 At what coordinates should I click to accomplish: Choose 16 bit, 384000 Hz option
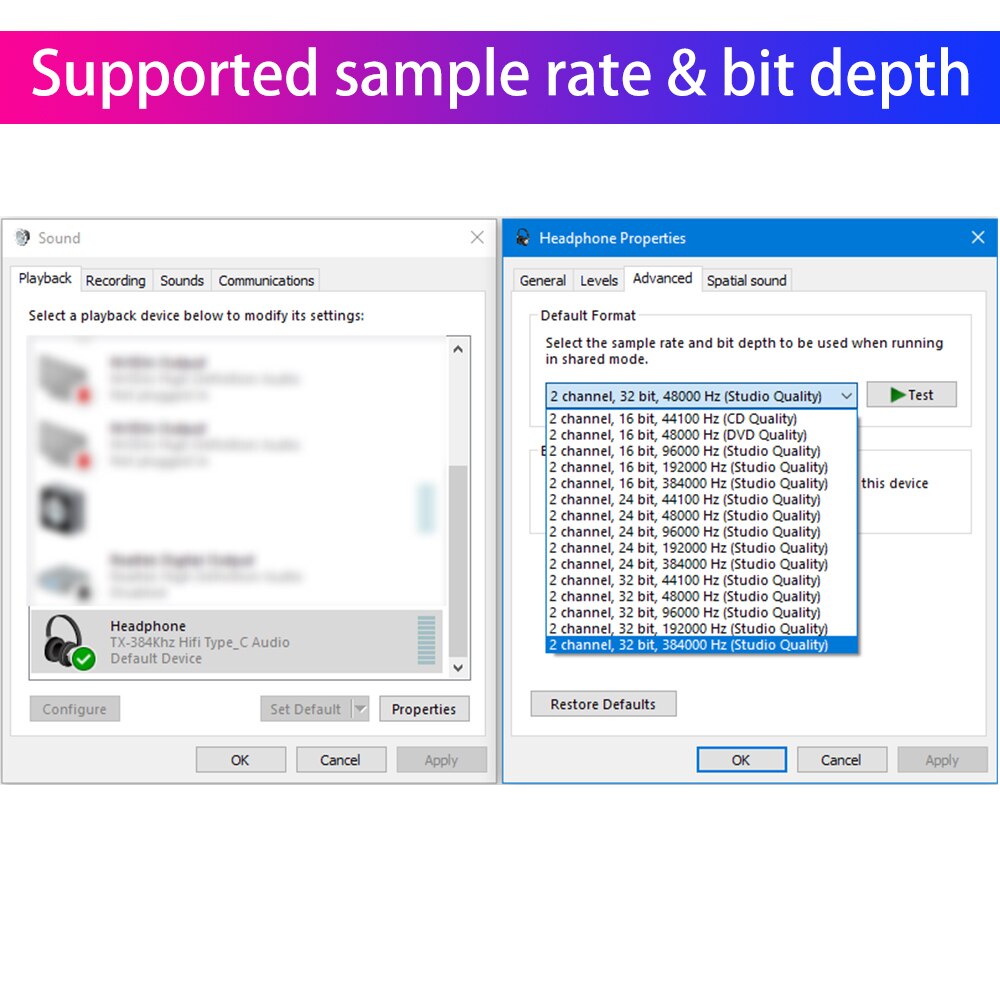(x=702, y=483)
